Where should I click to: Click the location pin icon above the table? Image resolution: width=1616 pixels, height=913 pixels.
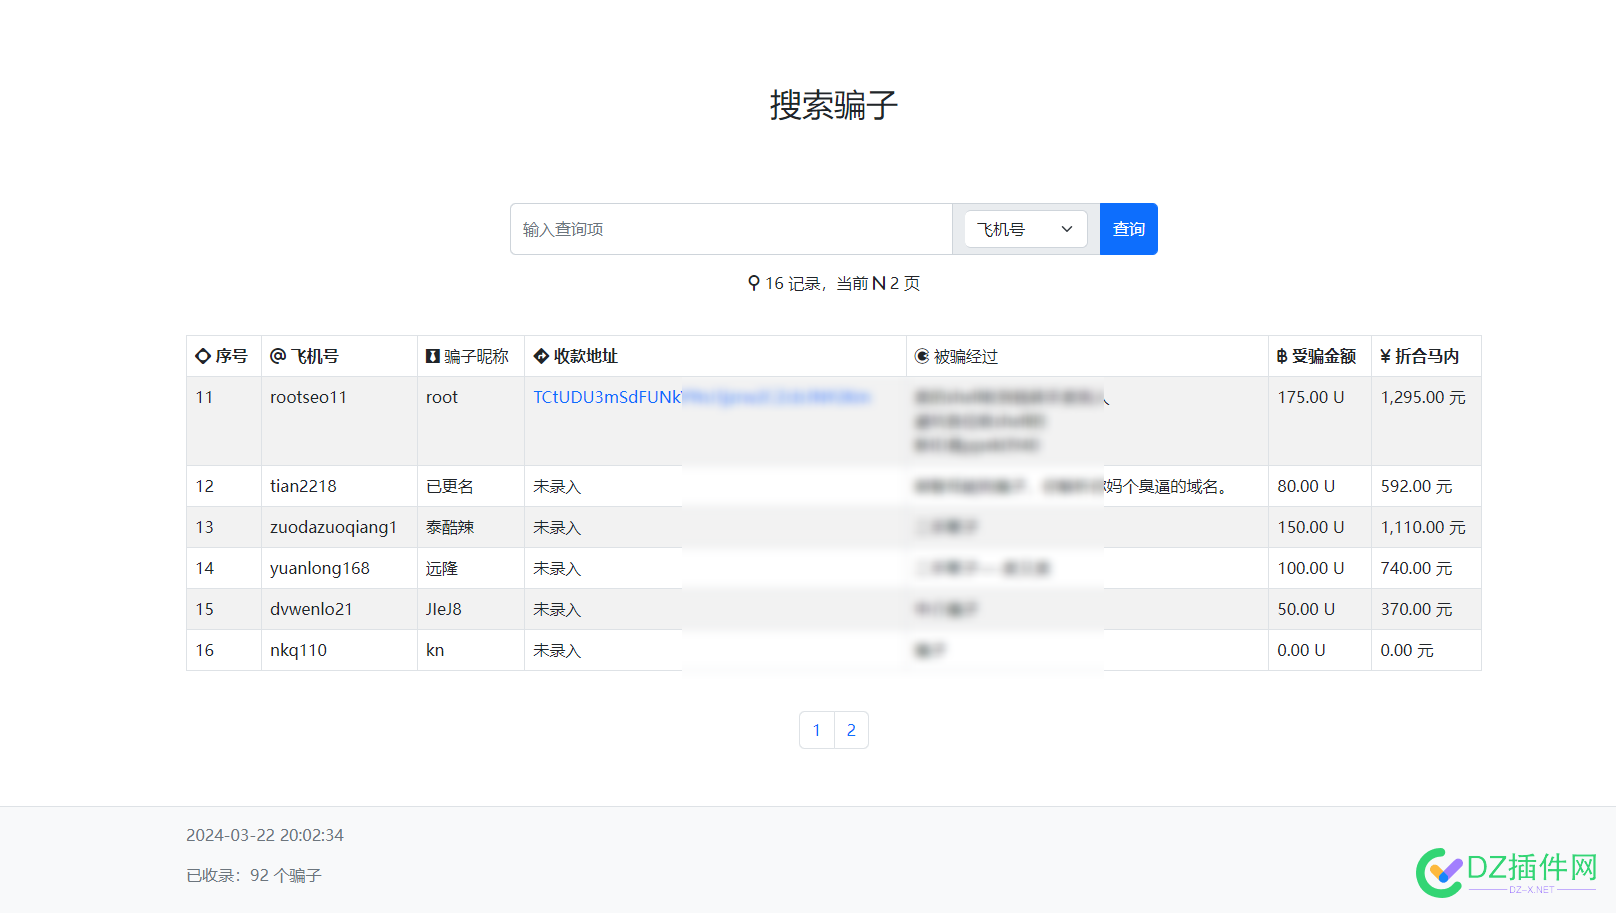(754, 283)
